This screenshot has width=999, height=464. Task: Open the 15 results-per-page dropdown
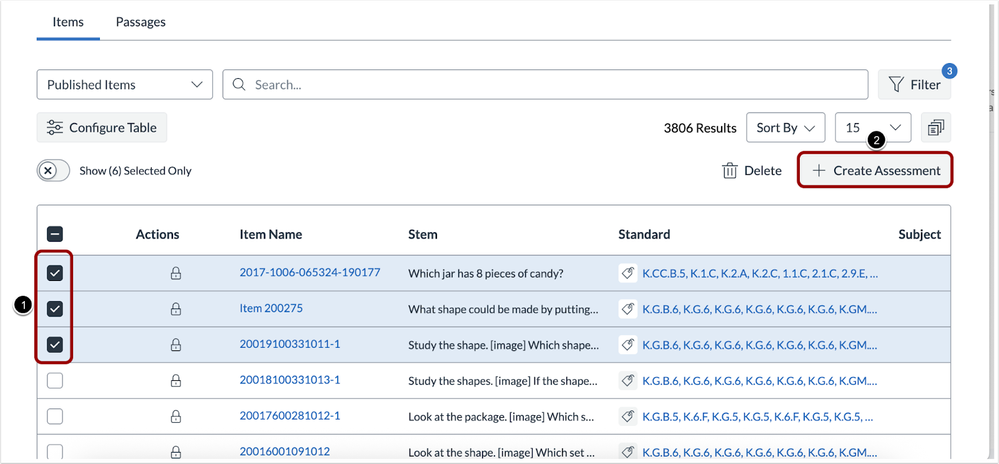[x=872, y=128]
